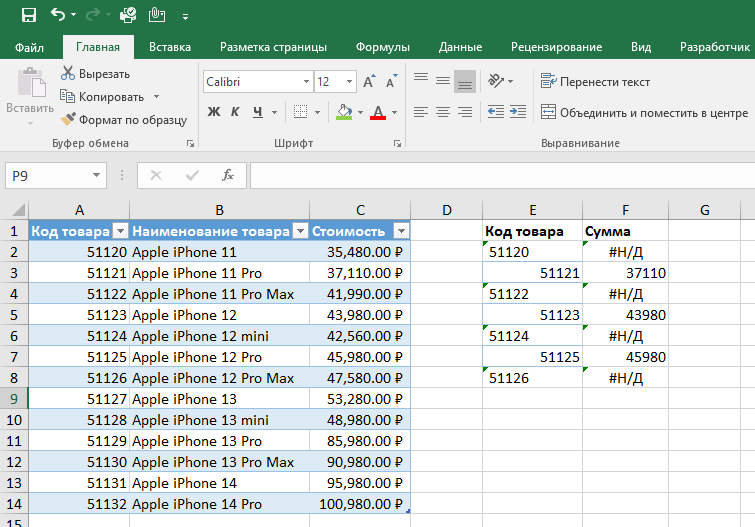Viewport: 755px width, 527px height.
Task: Open the borders dropdown arrow
Action: 317,112
